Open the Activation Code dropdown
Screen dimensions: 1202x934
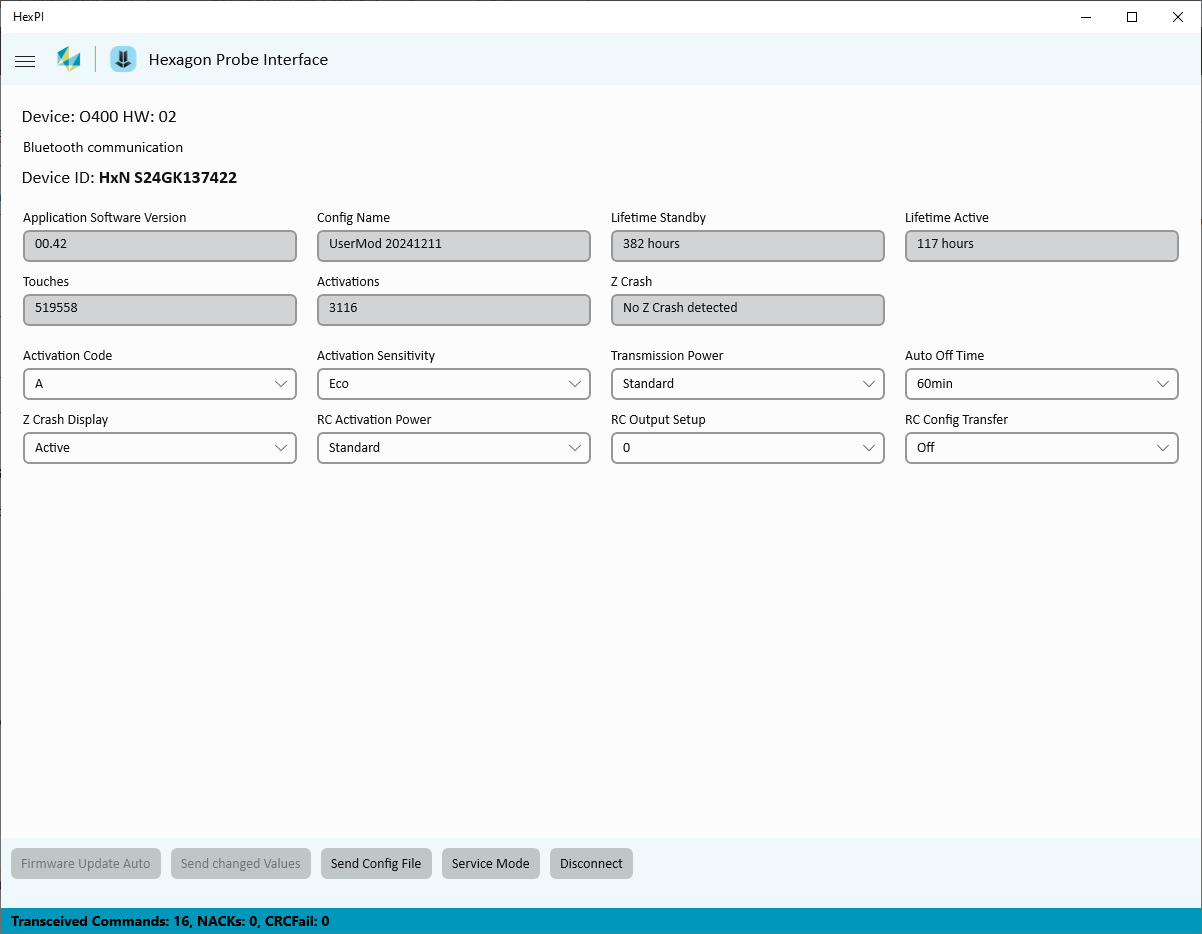pos(160,384)
